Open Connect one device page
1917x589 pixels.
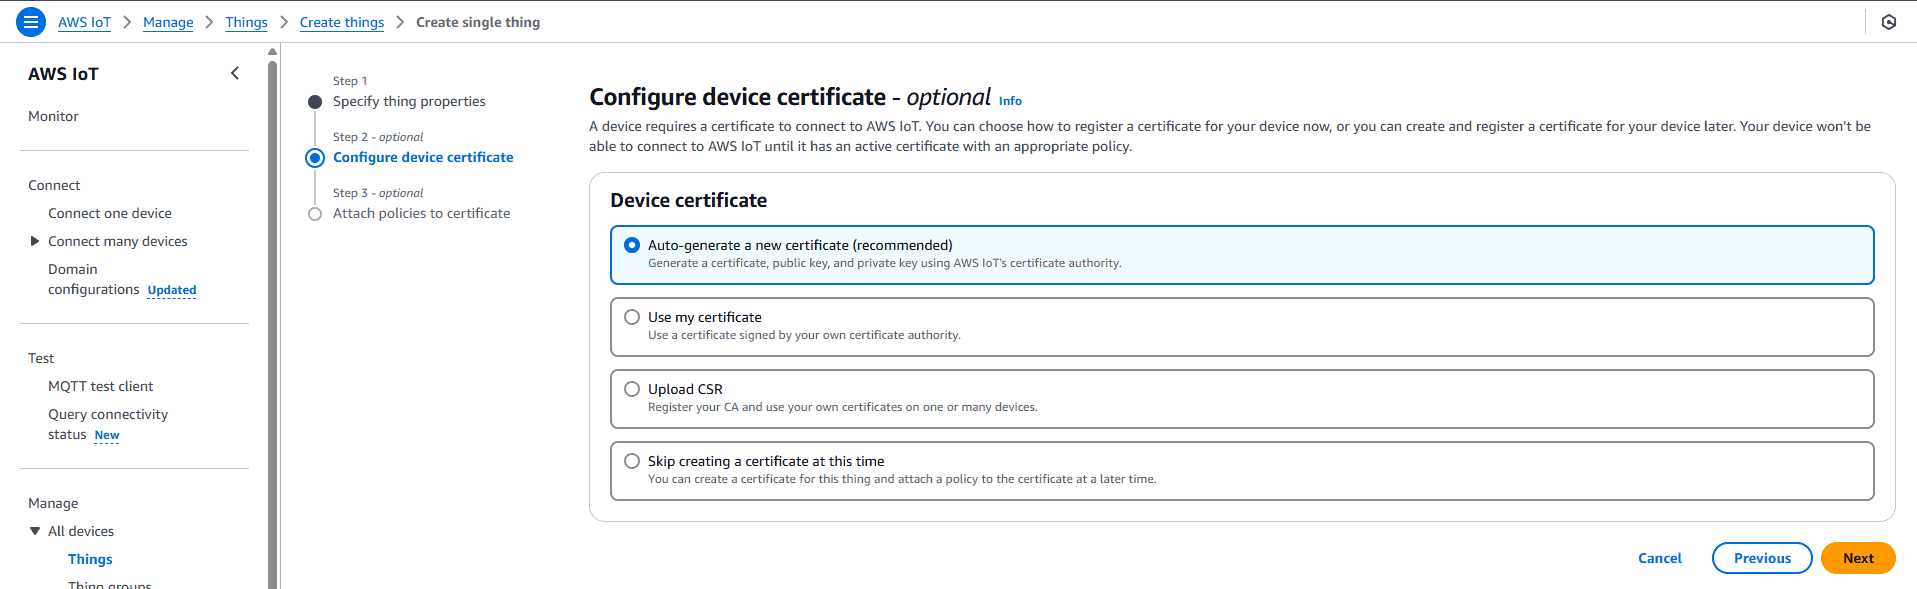tap(109, 213)
